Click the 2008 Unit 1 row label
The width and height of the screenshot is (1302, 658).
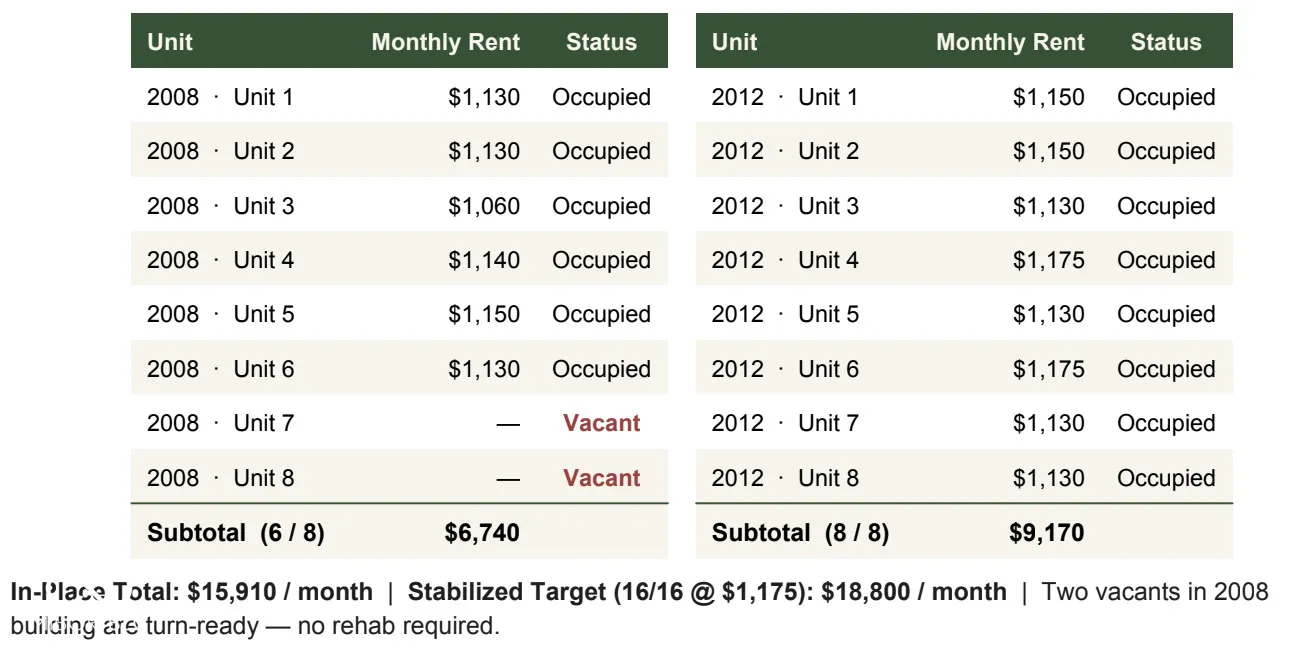pyautogui.click(x=220, y=97)
